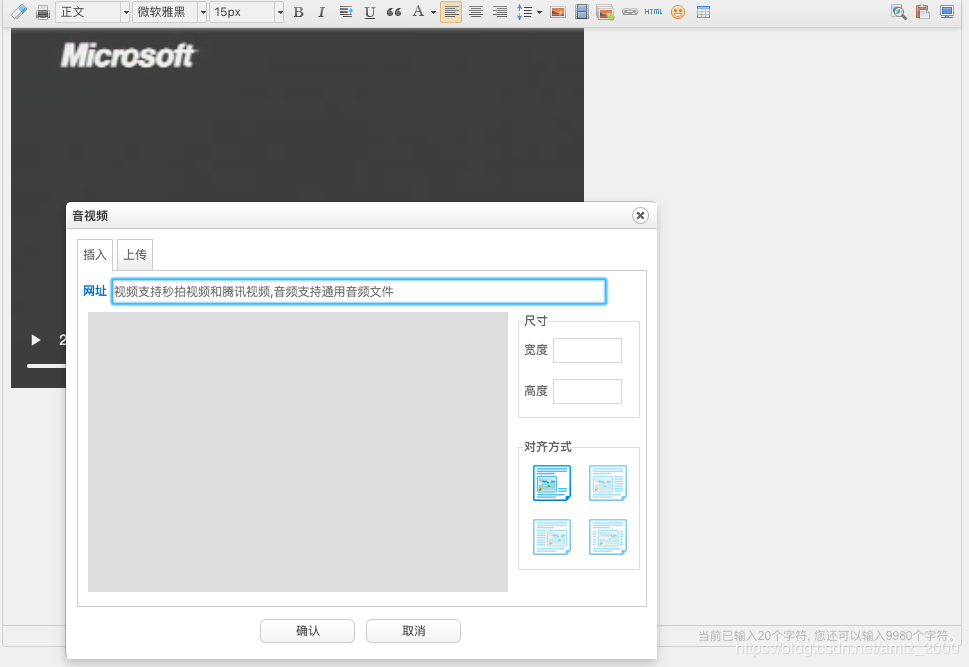Click the paste clipboard icon
Viewport: 969px width, 667px height.
point(923,12)
